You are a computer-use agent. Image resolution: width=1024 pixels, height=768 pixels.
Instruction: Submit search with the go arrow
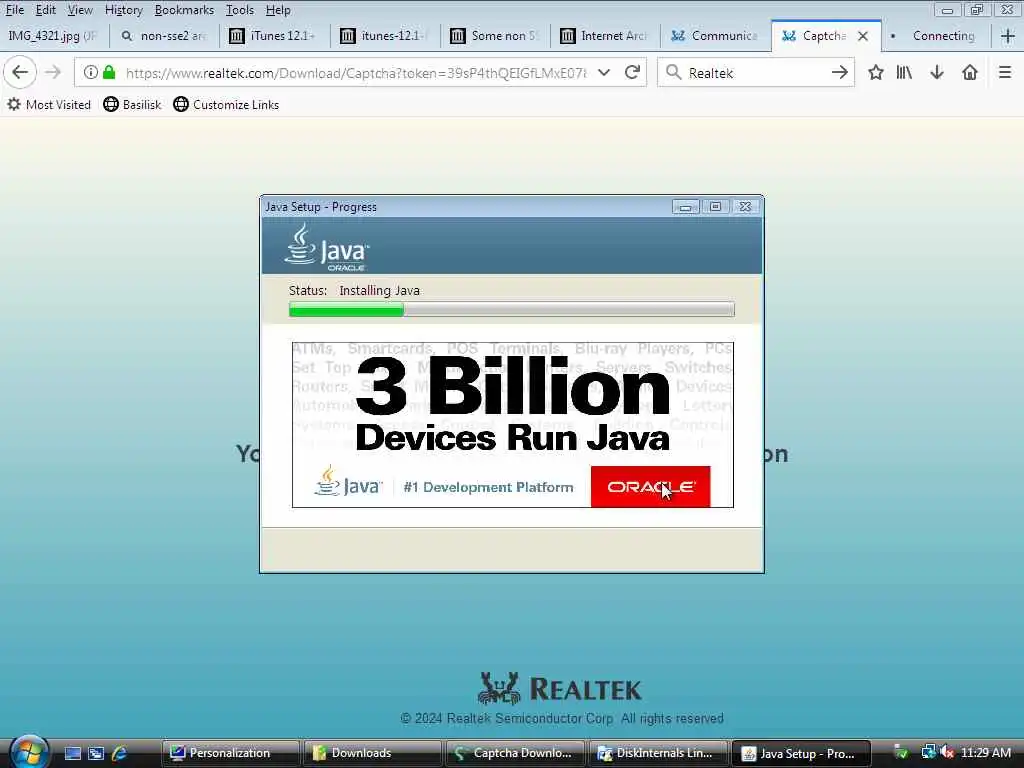point(840,72)
